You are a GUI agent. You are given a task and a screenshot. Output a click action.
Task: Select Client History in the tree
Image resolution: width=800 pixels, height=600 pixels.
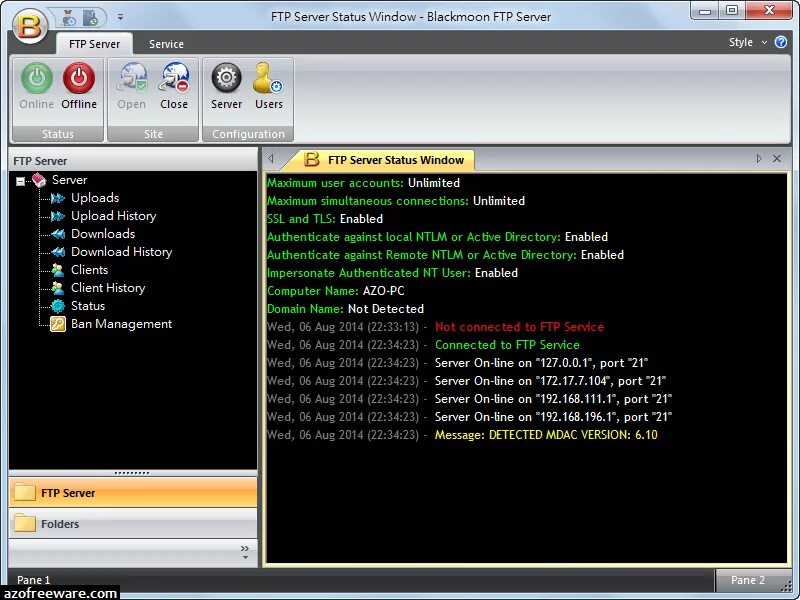(108, 288)
